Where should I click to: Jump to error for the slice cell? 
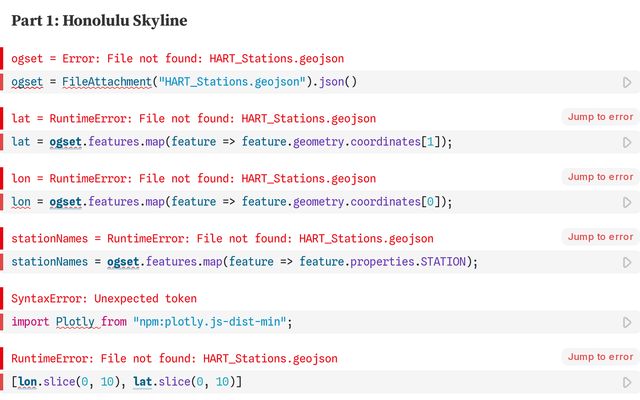[600, 357]
